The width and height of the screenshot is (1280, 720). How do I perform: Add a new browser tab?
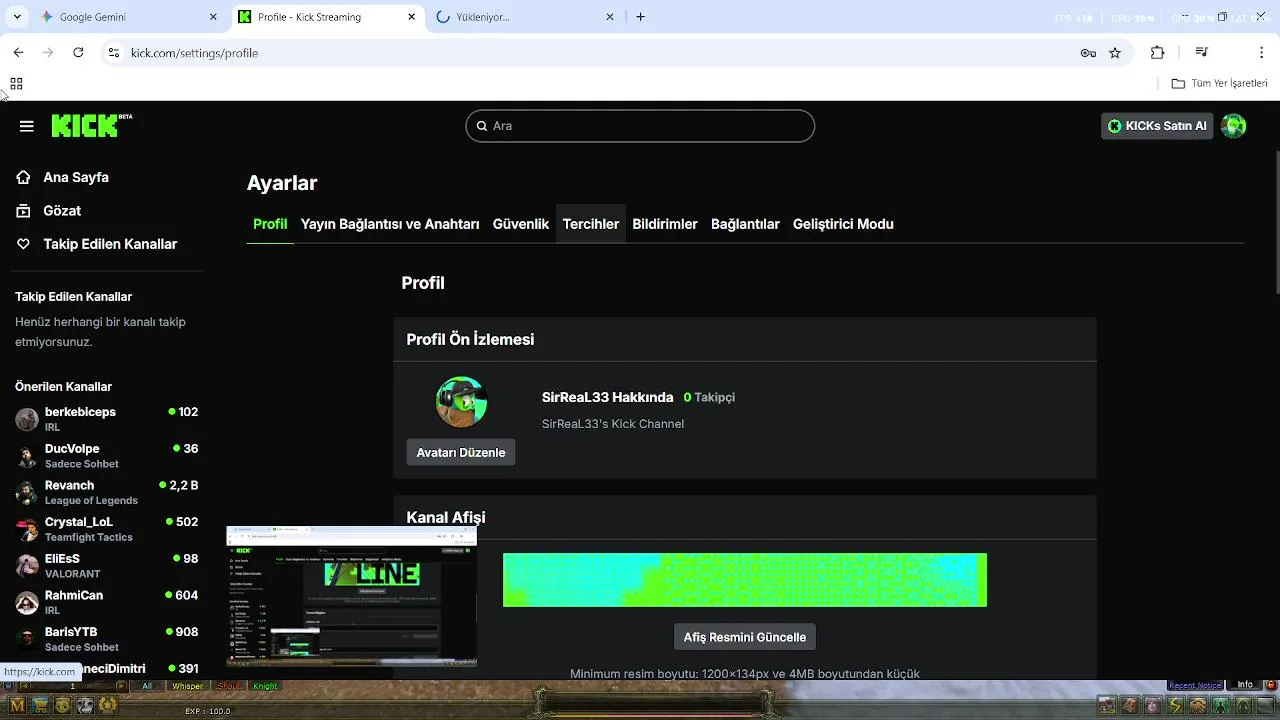(x=641, y=17)
